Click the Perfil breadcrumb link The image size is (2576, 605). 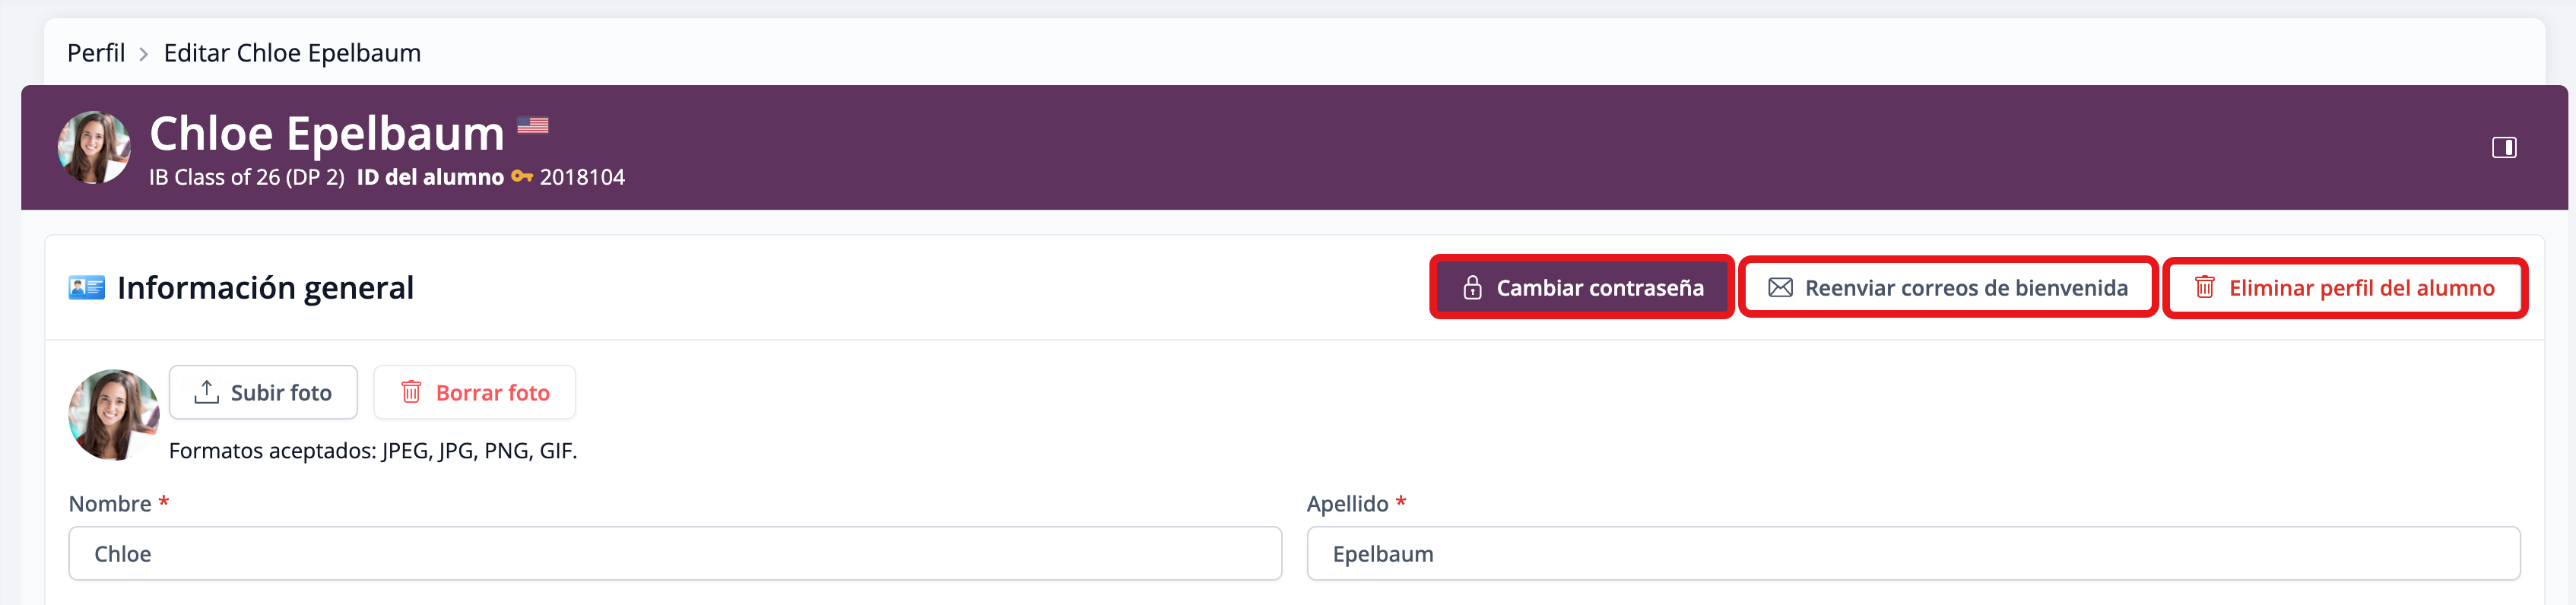point(96,53)
